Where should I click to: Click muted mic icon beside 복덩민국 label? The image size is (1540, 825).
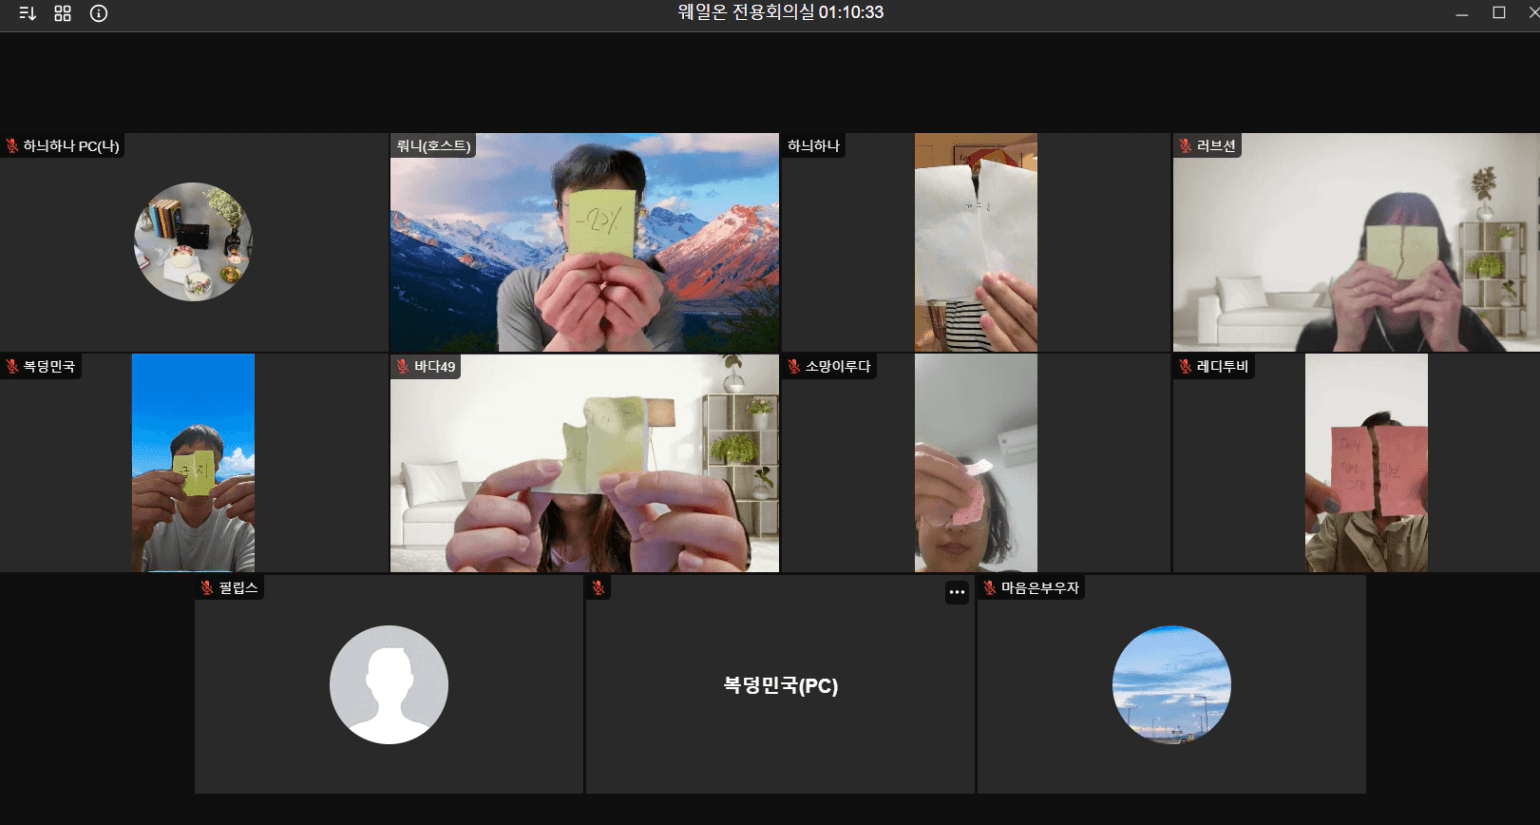[x=12, y=367]
